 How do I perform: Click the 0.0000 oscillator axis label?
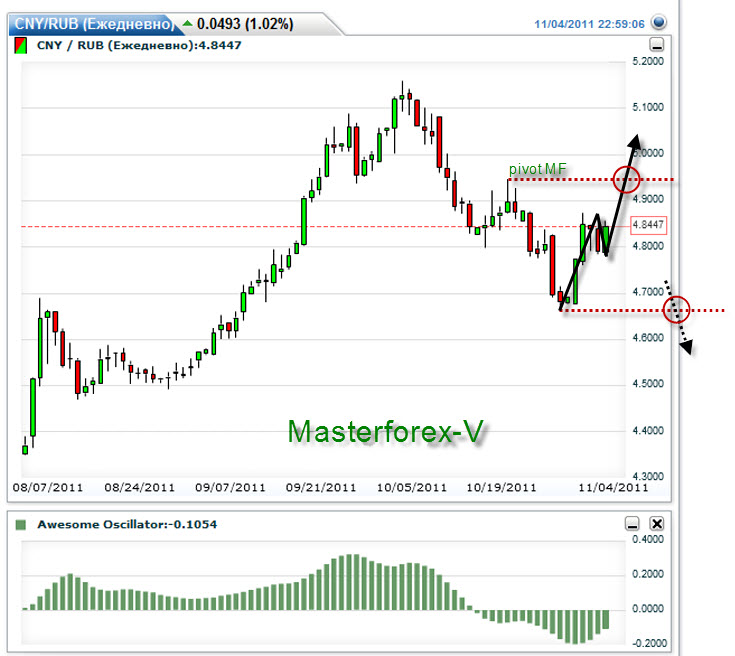(648, 609)
